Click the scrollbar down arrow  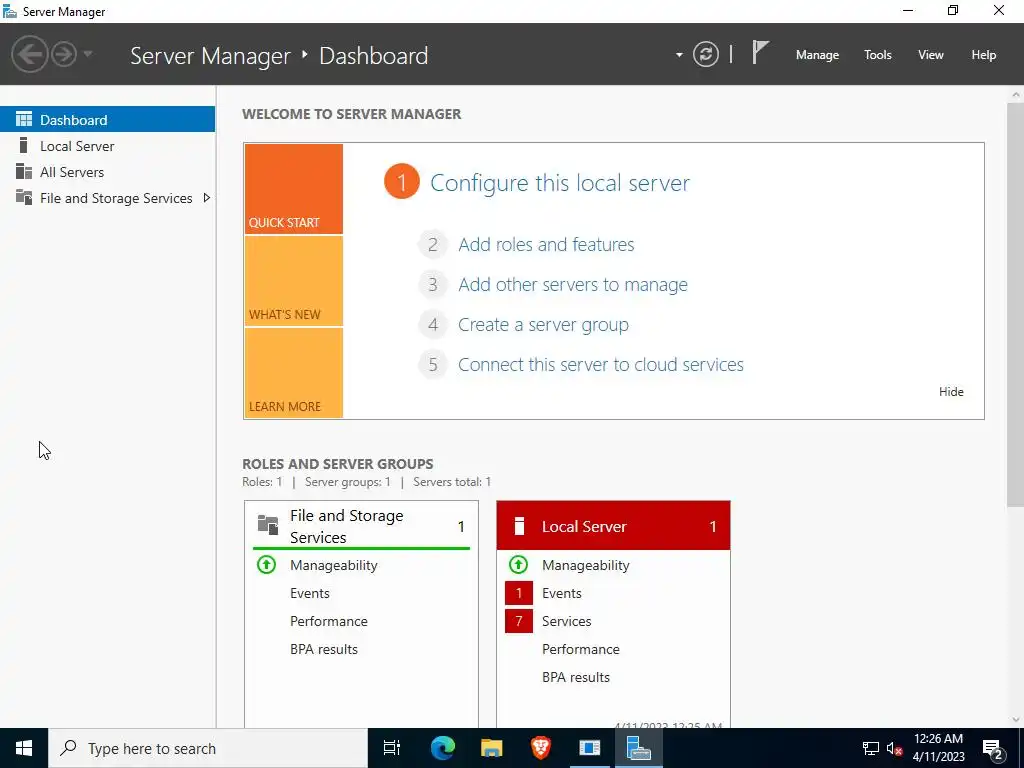click(1016, 720)
